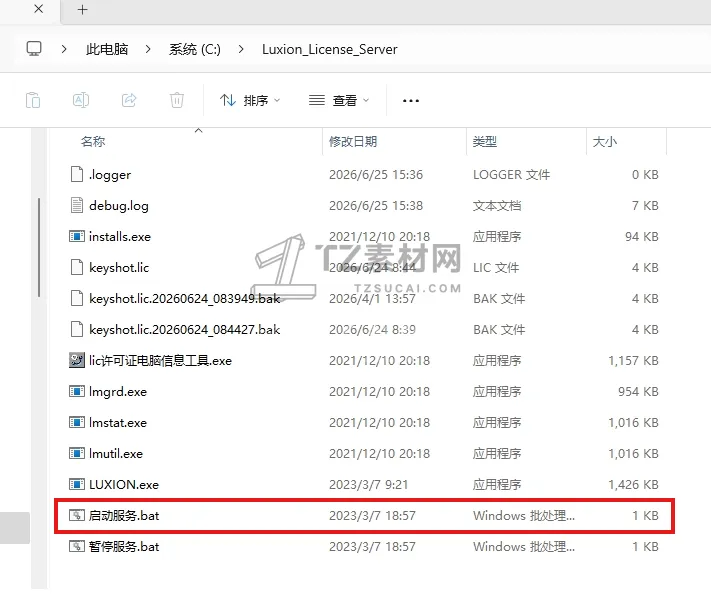
Task: Navigate to 此电脑 in breadcrumb
Action: click(x=107, y=49)
